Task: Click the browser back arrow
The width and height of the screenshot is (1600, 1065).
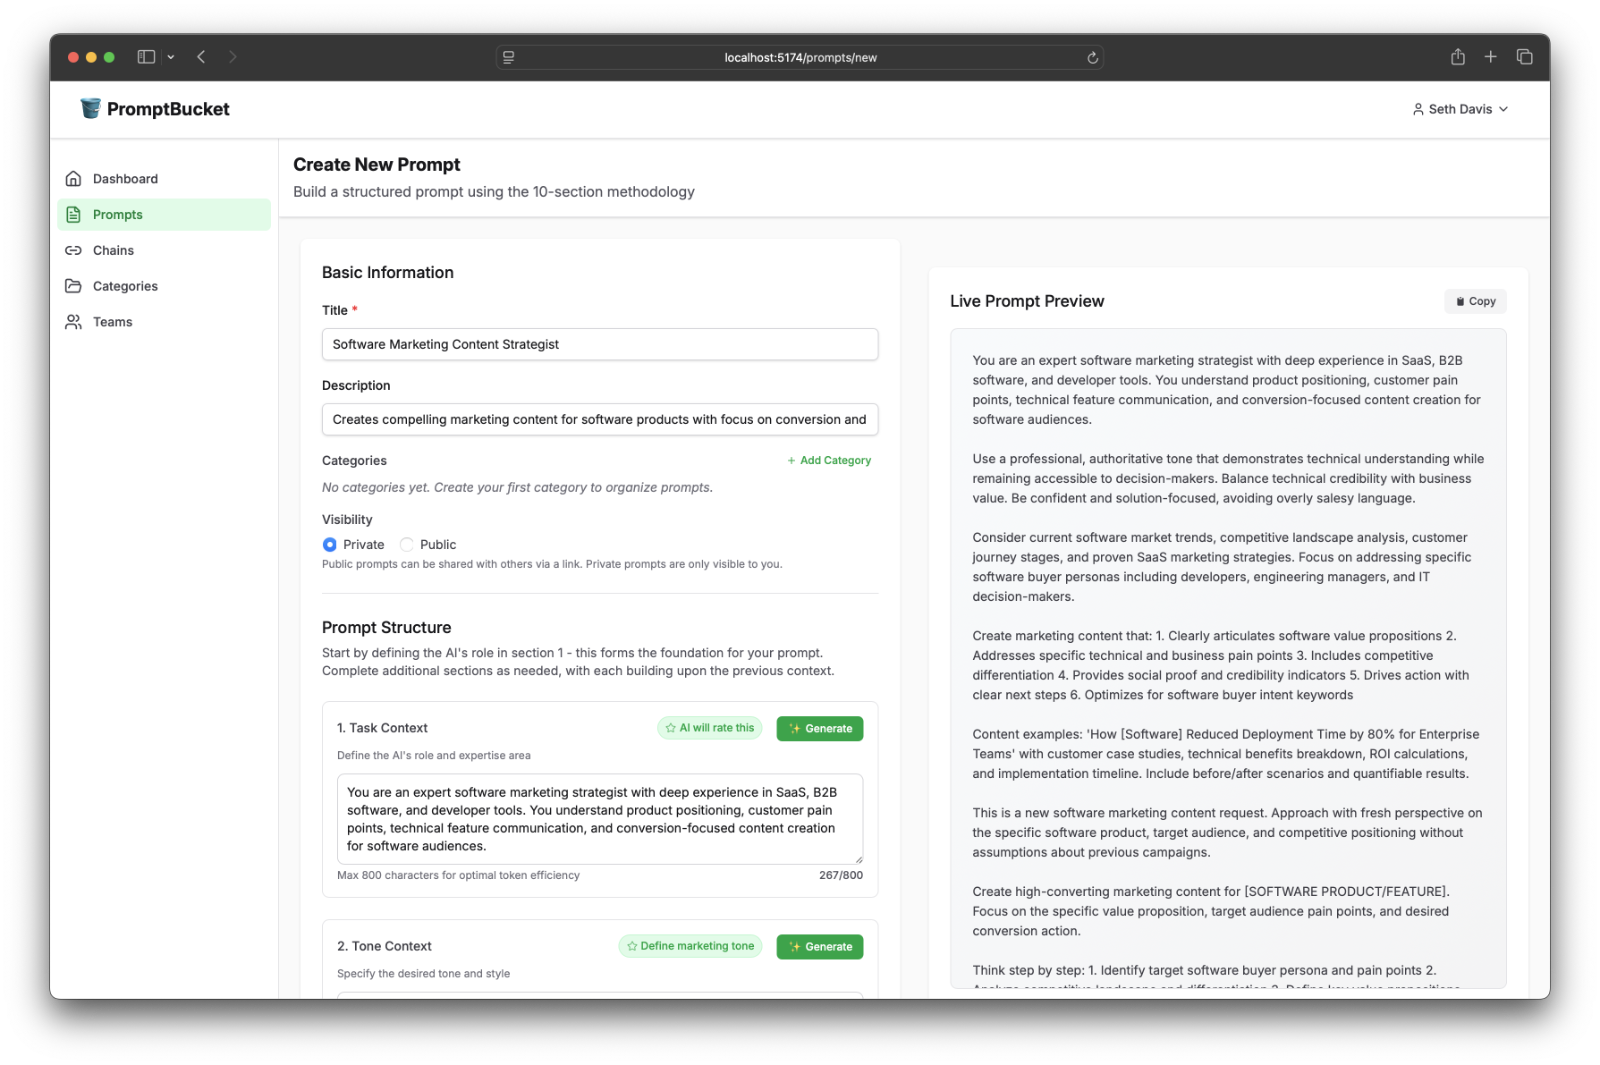Action: (201, 57)
